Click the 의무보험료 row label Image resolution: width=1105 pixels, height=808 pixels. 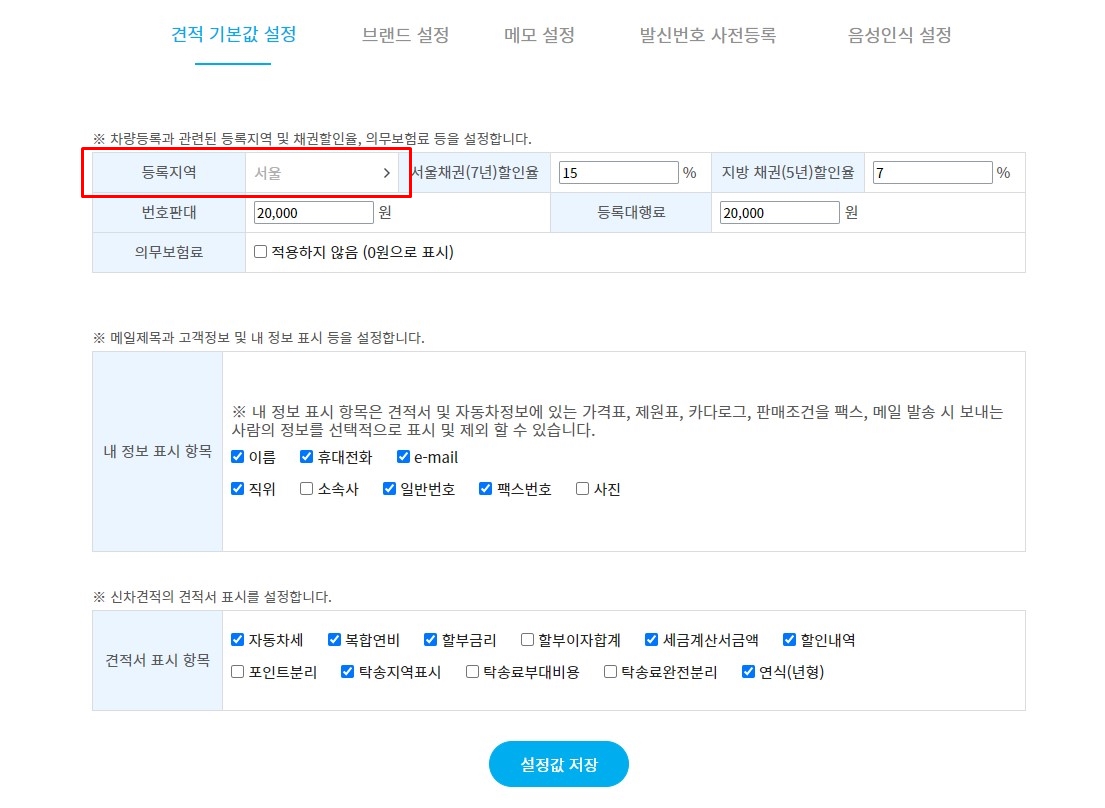point(169,252)
